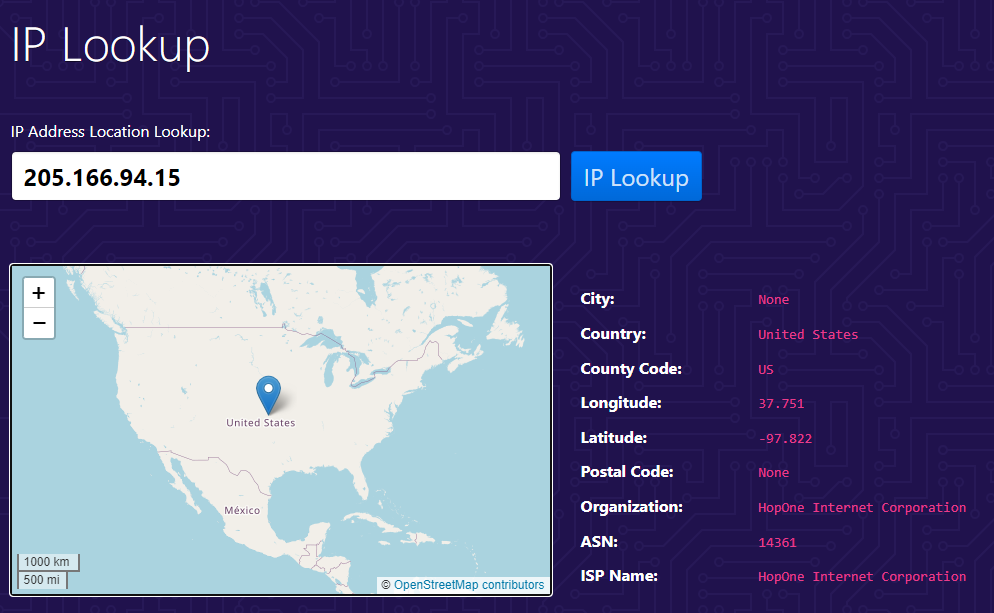Image resolution: width=994 pixels, height=613 pixels.
Task: Select the Longitude value 37.751
Action: coord(780,404)
